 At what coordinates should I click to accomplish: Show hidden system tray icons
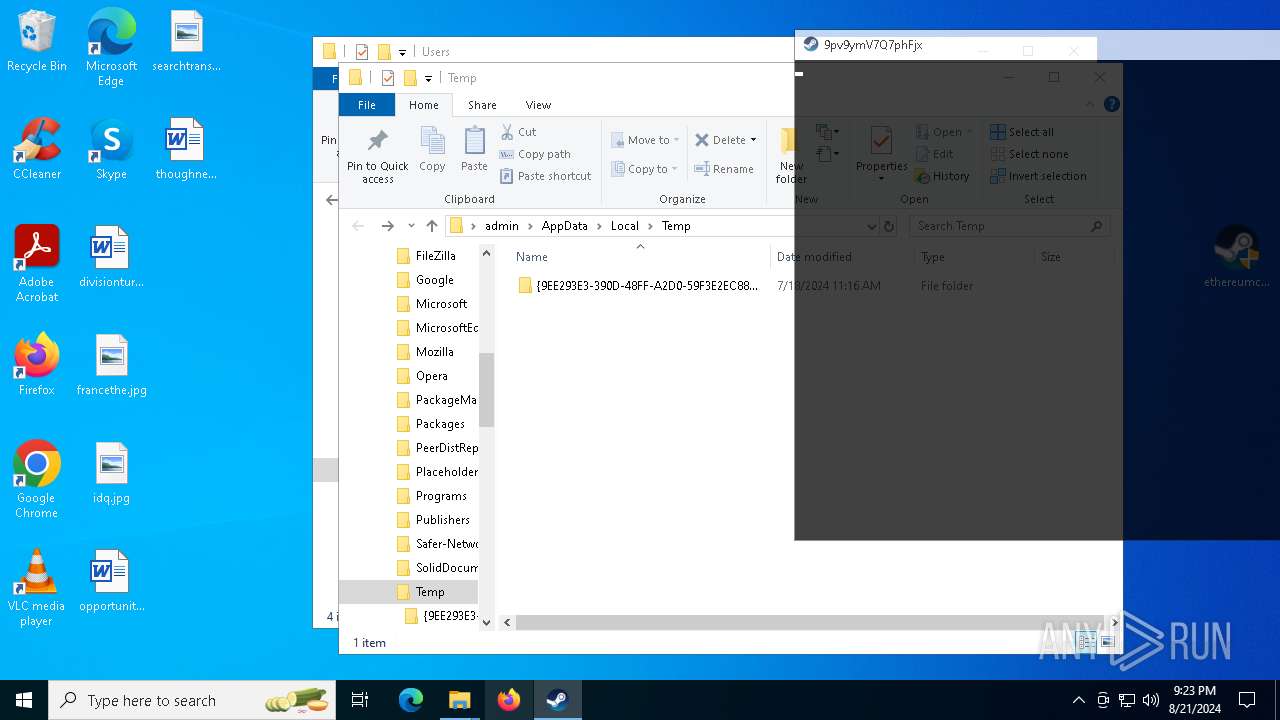pyautogui.click(x=1078, y=700)
